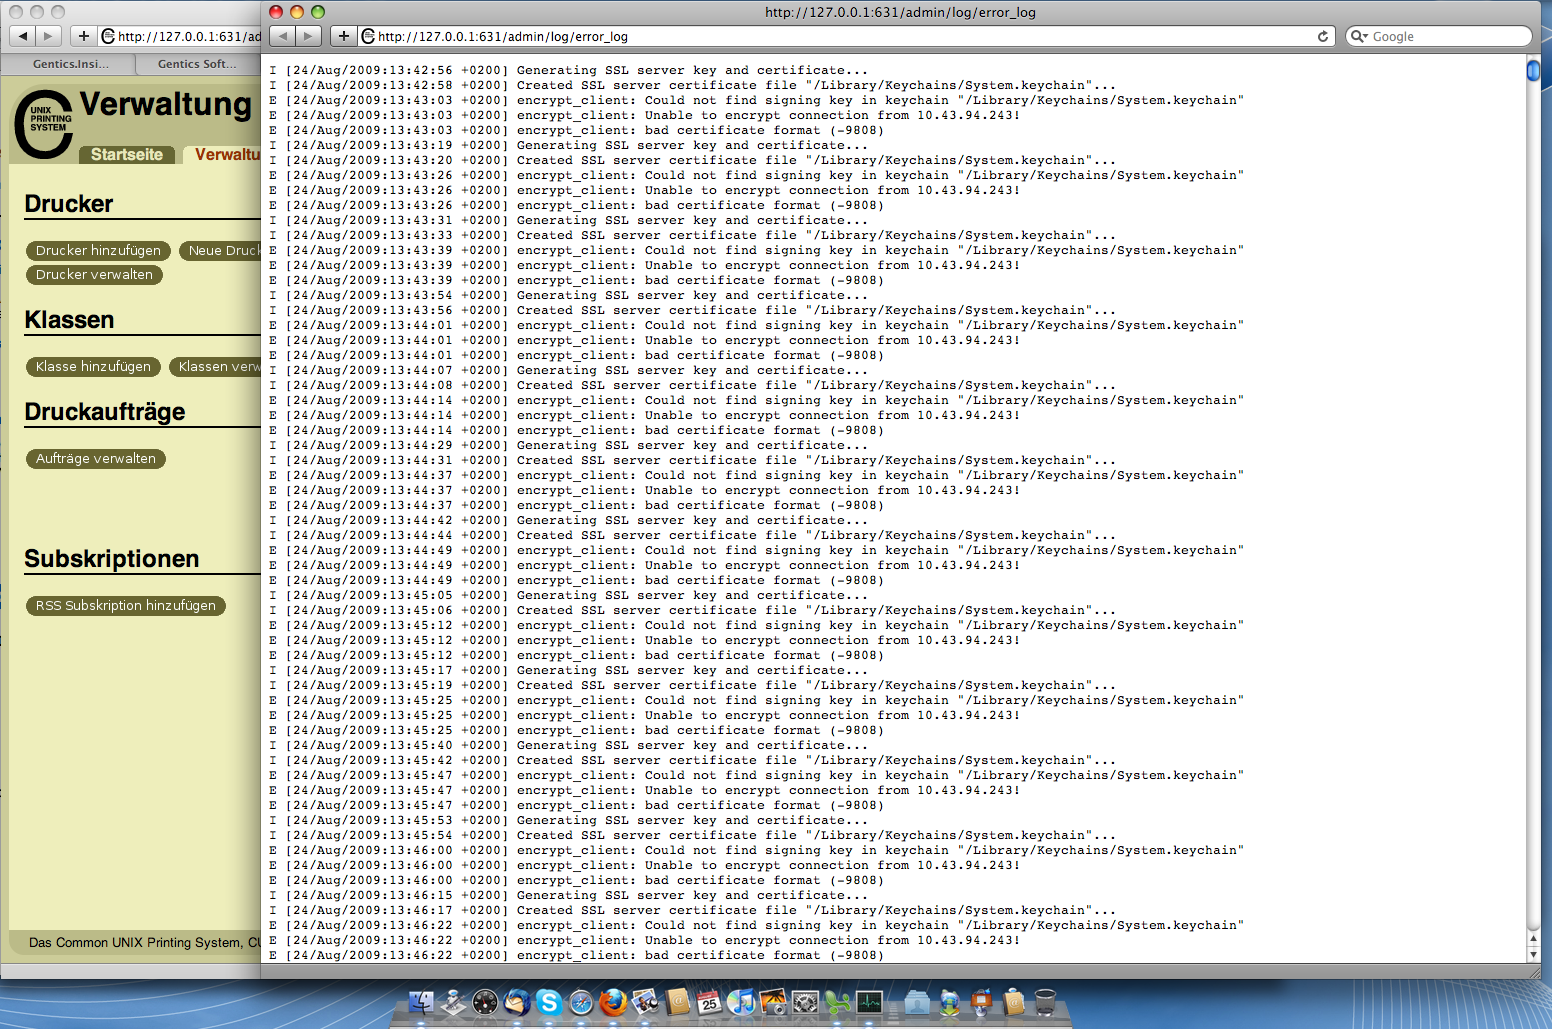
Task: Click the log line timestamped 13:44:29
Action: (569, 446)
